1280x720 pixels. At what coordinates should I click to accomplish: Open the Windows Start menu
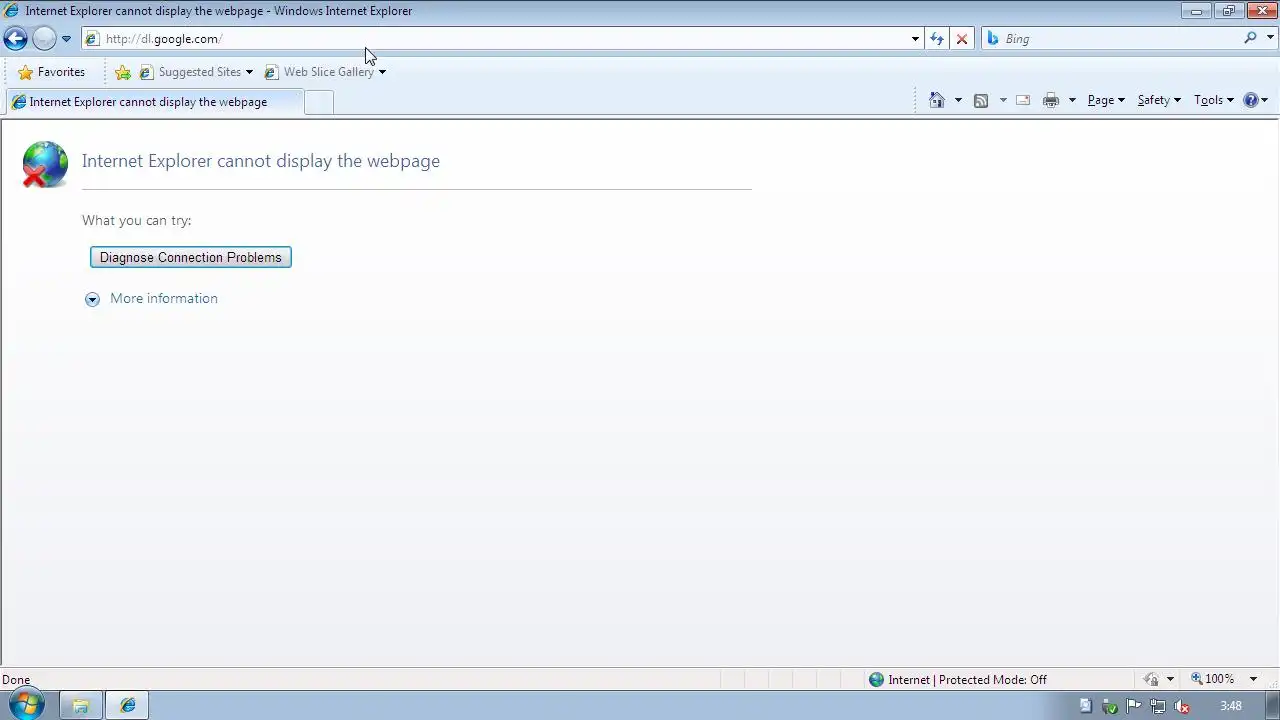coord(26,705)
